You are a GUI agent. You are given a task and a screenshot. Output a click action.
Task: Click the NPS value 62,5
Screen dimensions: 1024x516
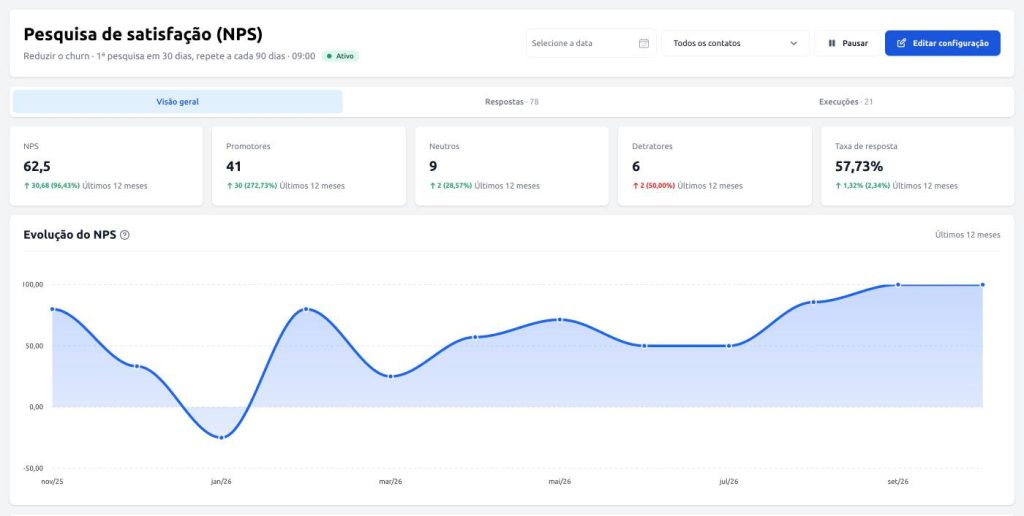(37, 167)
